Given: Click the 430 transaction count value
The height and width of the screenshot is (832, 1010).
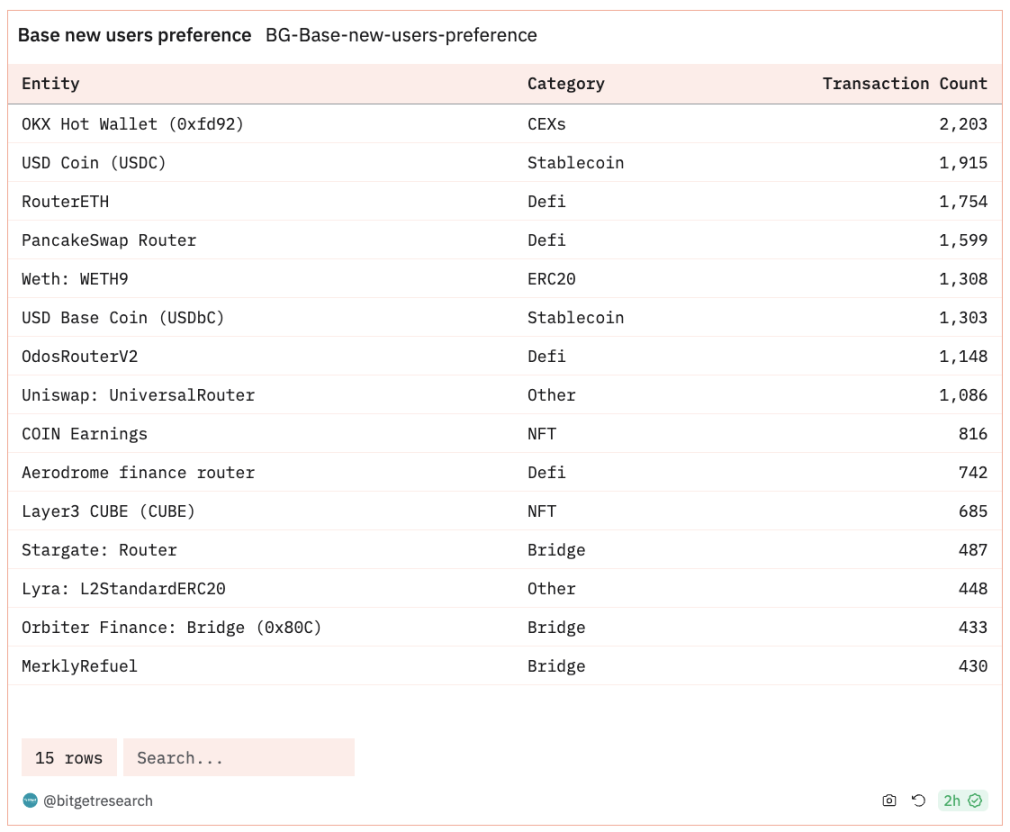Looking at the screenshot, I should 973,666.
